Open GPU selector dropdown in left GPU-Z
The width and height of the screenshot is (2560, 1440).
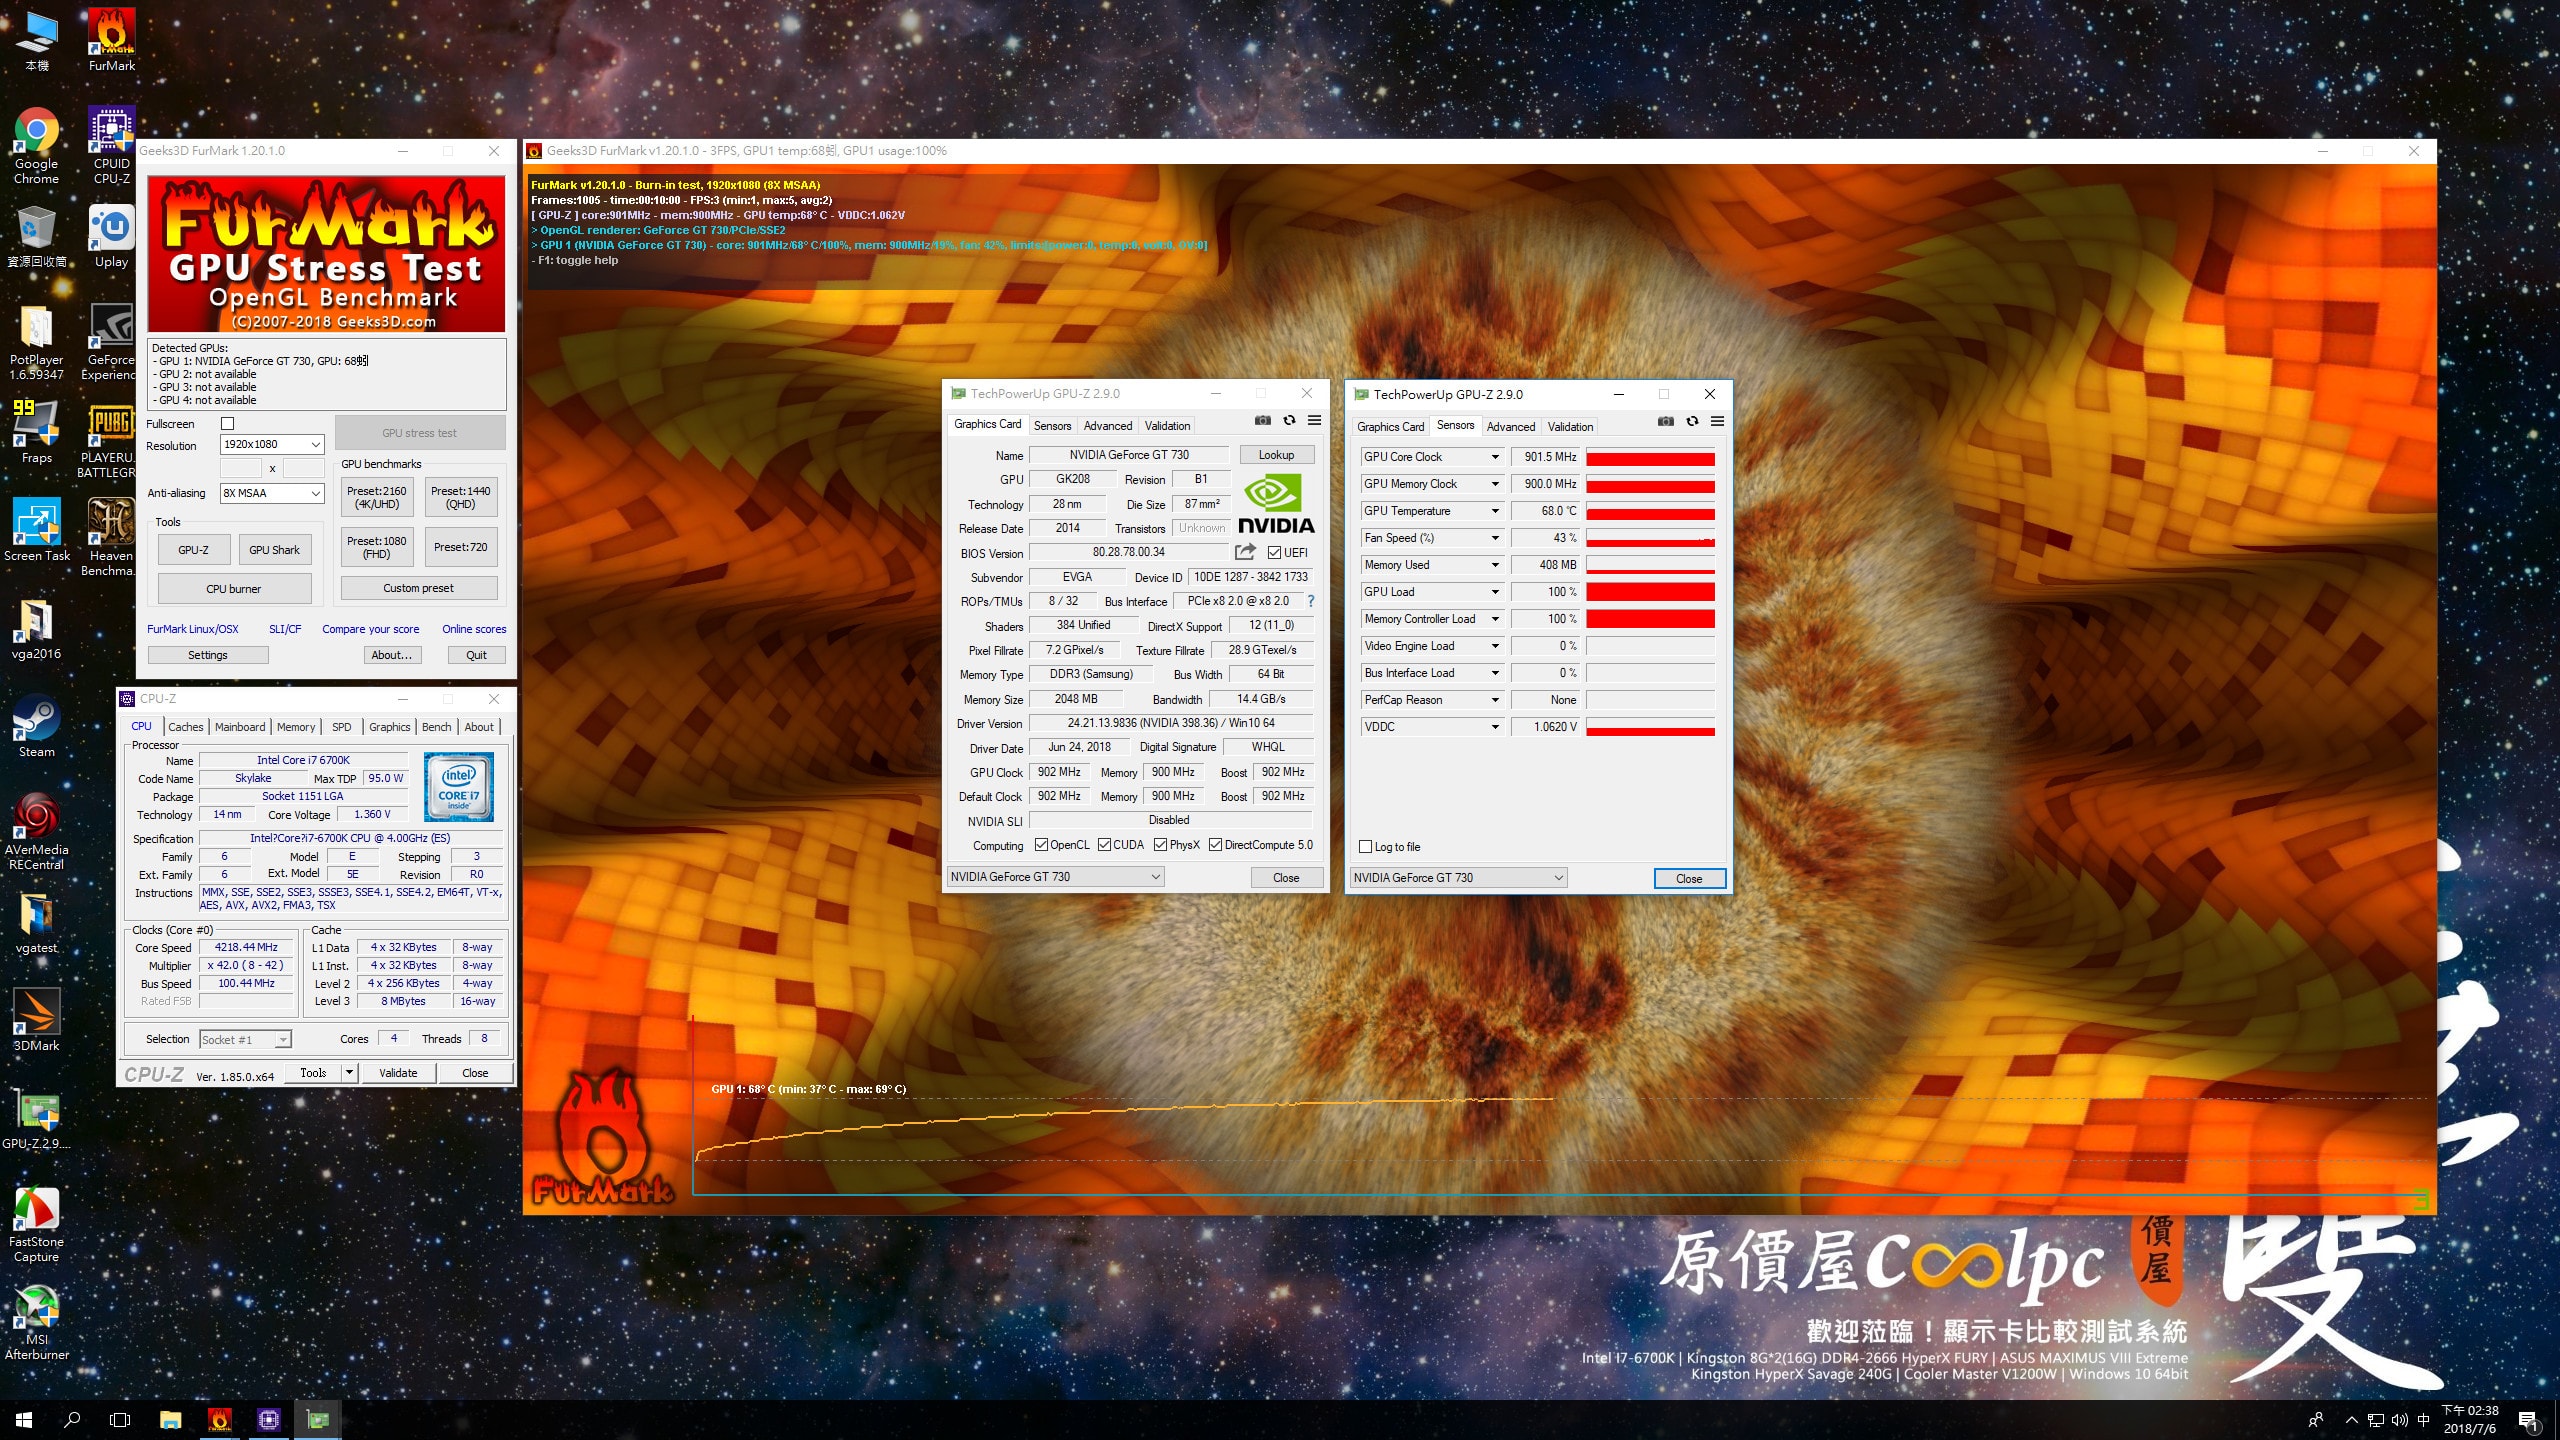pyautogui.click(x=1055, y=877)
